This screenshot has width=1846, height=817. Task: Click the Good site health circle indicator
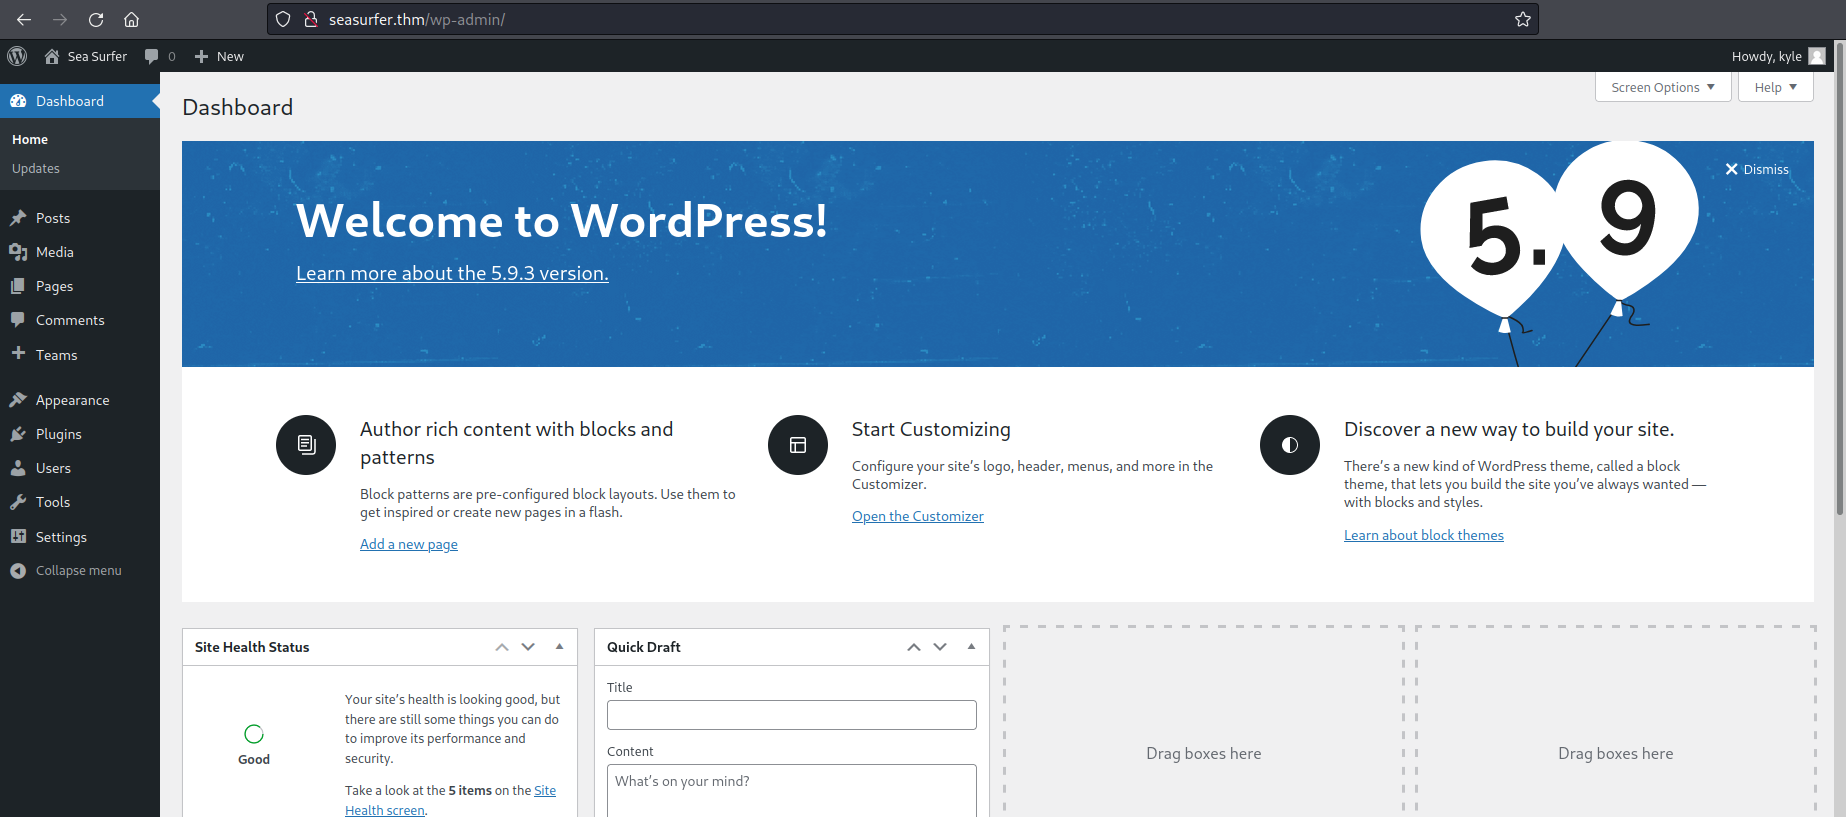(x=254, y=734)
